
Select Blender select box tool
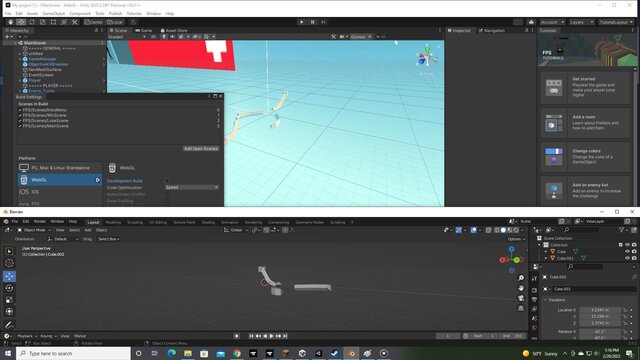9,251
